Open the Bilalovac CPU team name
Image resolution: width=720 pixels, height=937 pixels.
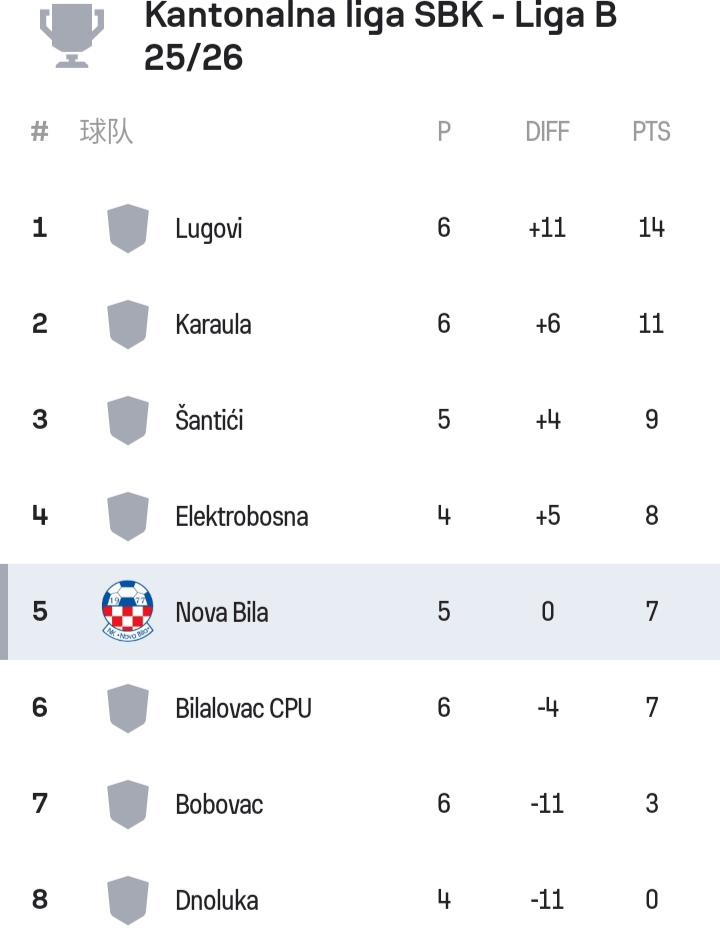coord(243,709)
